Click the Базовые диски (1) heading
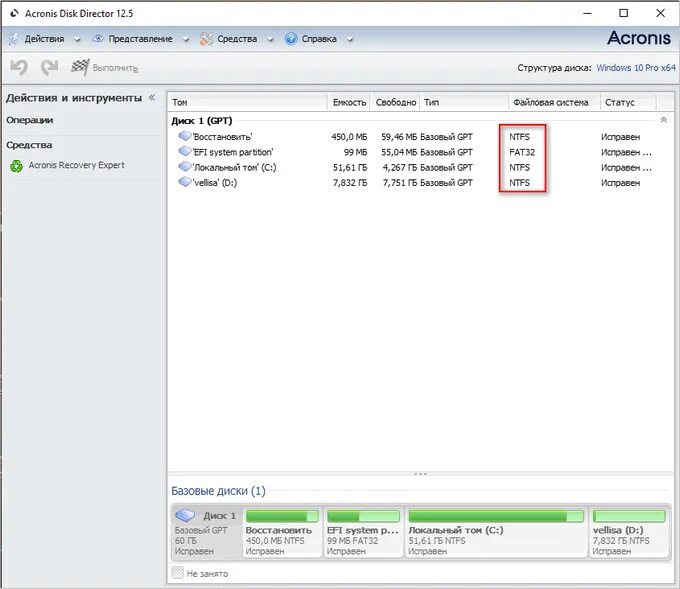This screenshot has width=680, height=589. (x=218, y=491)
